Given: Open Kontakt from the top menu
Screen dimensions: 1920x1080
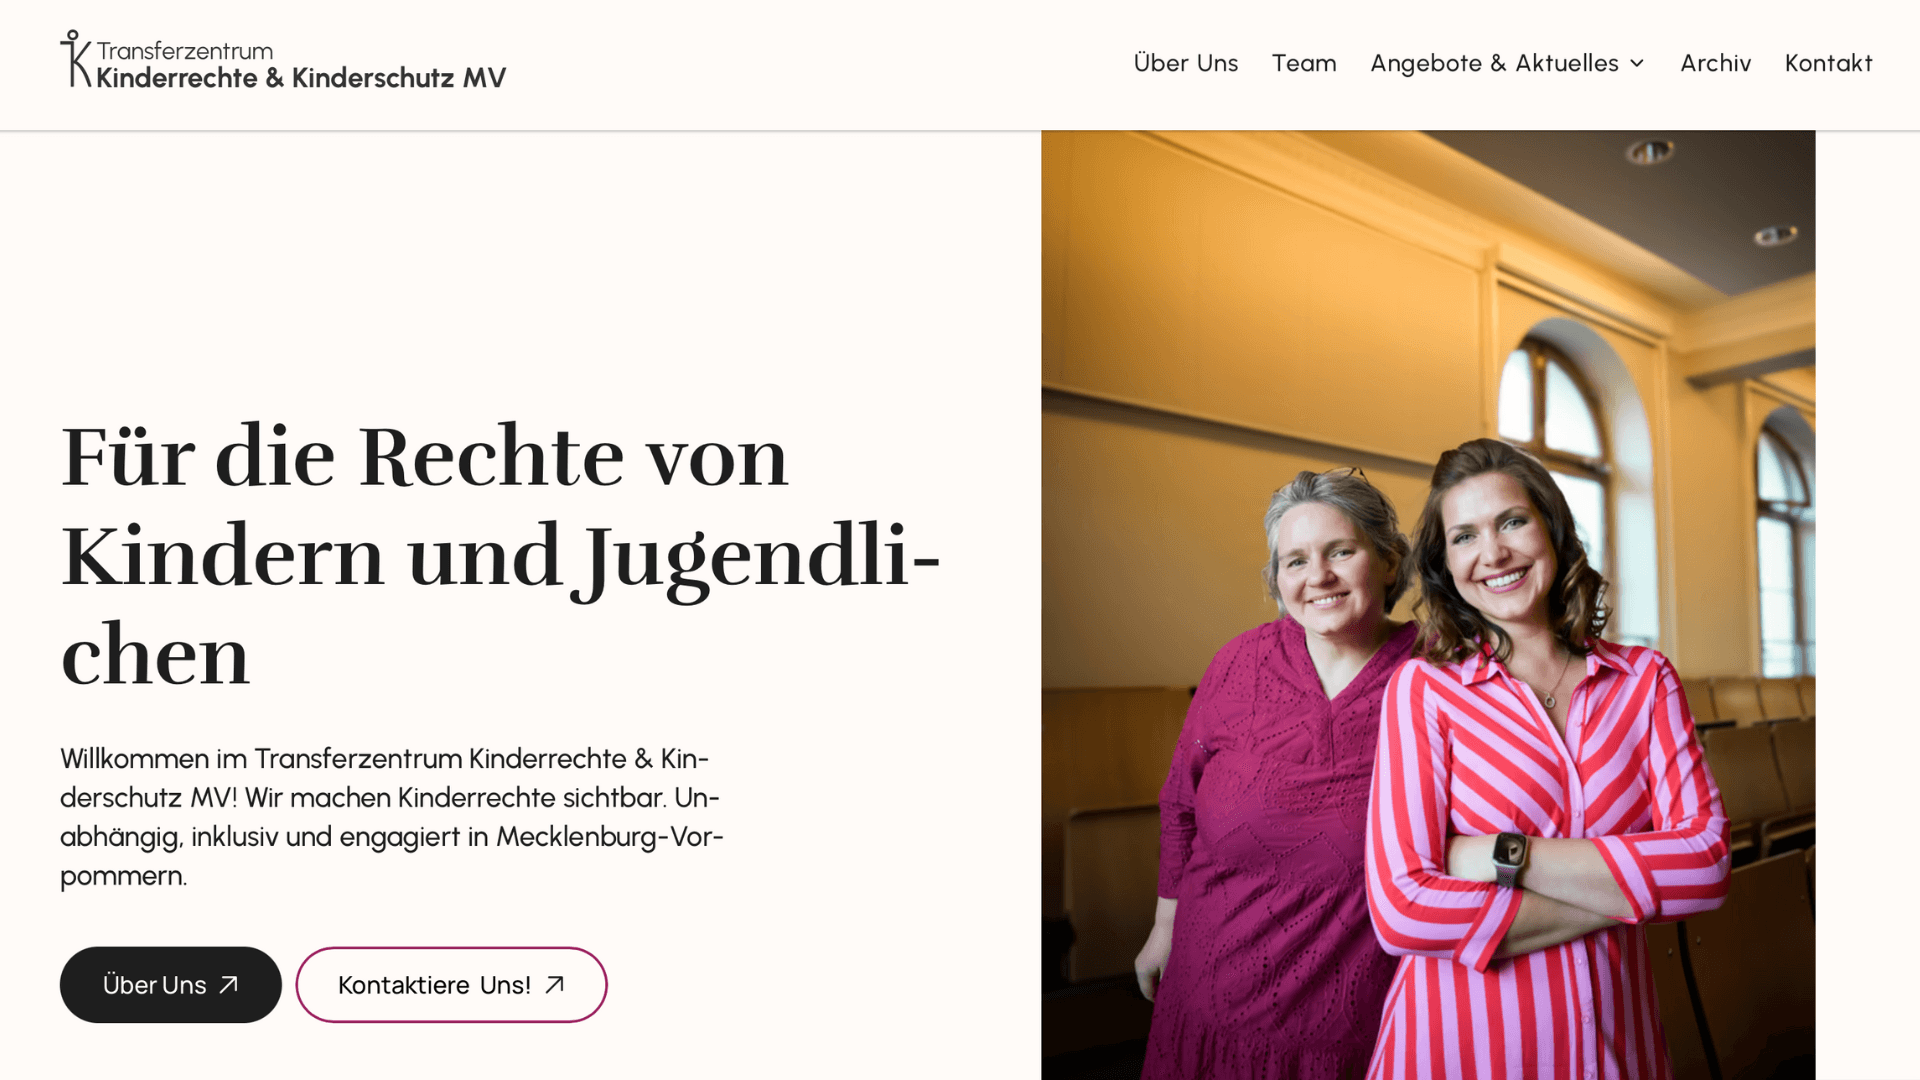Looking at the screenshot, I should click(1829, 63).
